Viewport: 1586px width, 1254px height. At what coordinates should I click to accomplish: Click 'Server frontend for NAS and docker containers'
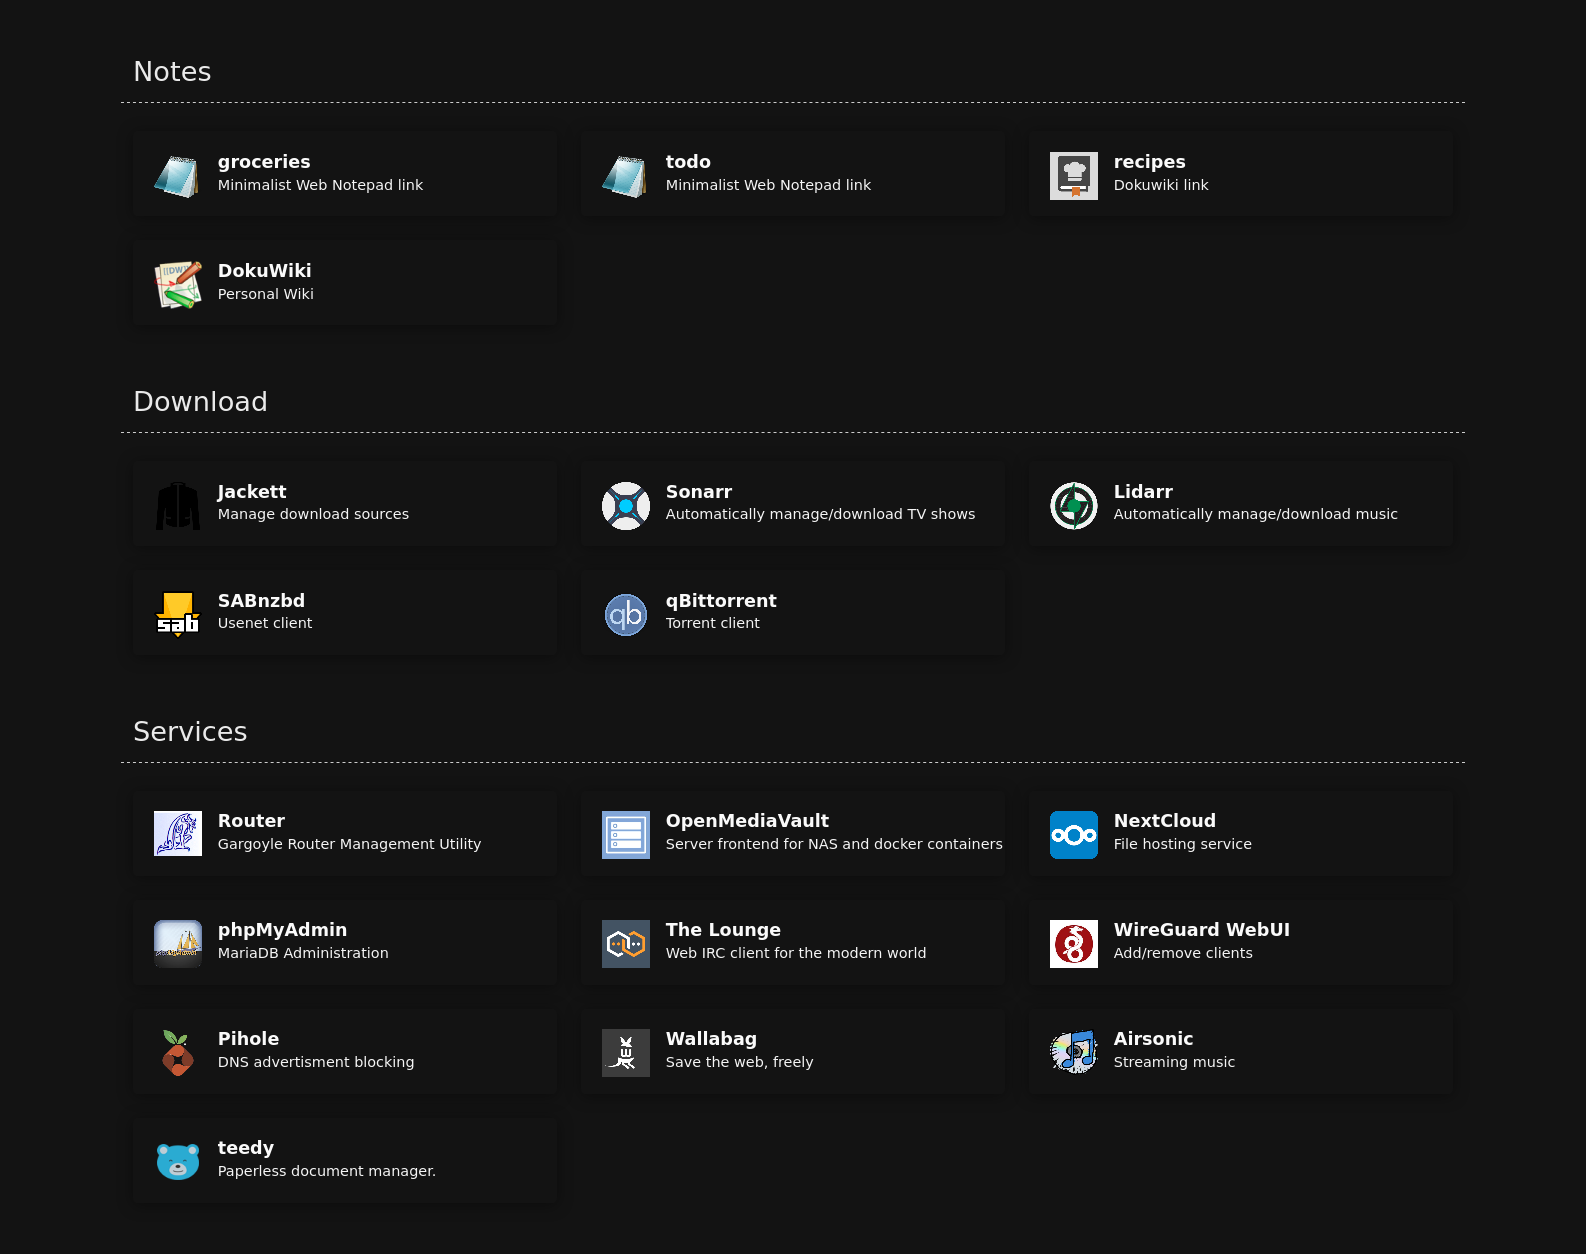pos(834,844)
